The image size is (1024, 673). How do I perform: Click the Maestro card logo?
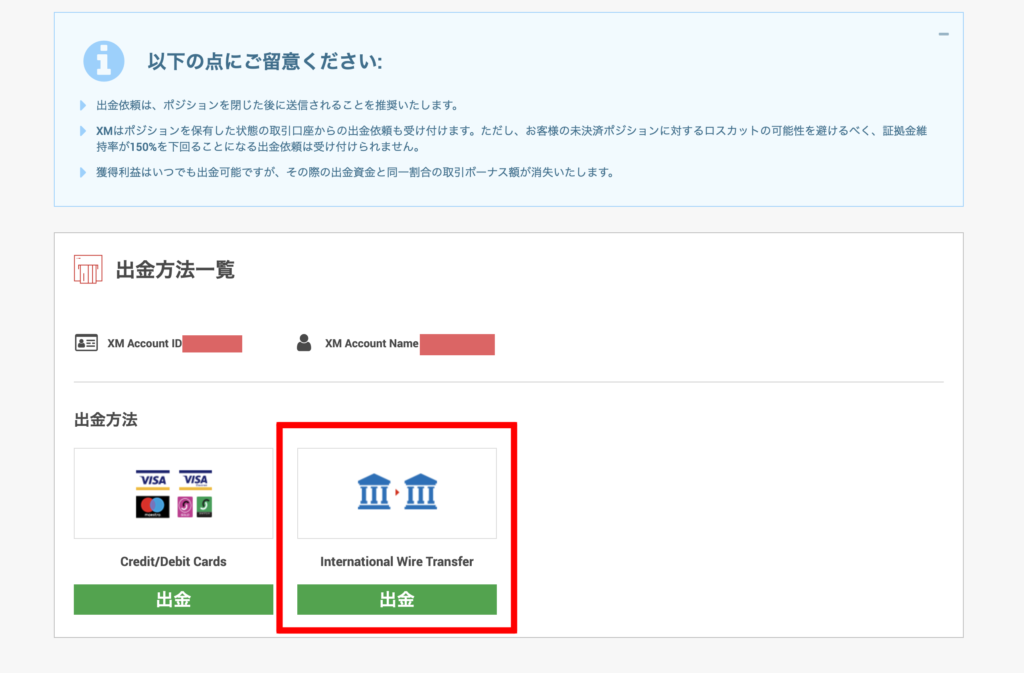153,507
